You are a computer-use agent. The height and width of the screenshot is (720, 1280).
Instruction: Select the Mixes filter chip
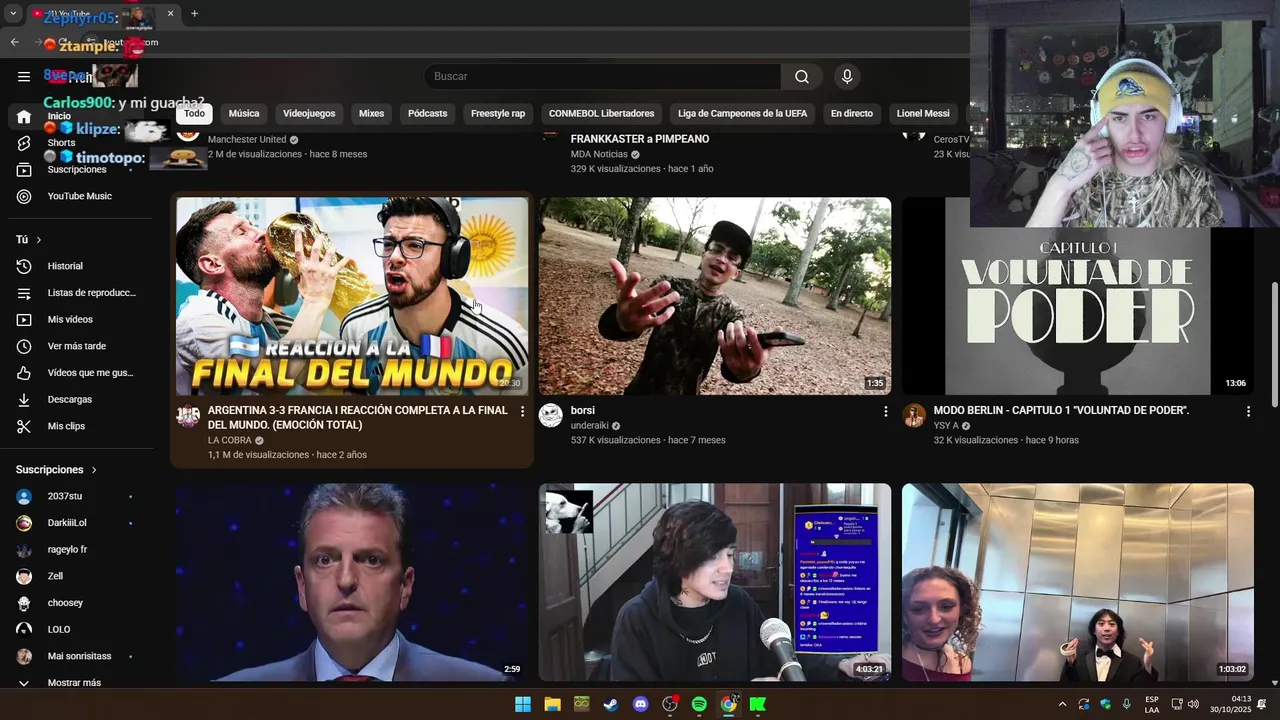372,113
